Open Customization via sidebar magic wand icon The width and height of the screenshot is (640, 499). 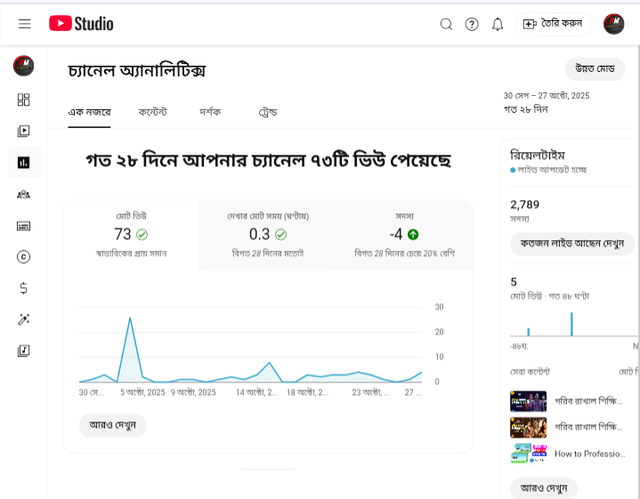(23, 319)
